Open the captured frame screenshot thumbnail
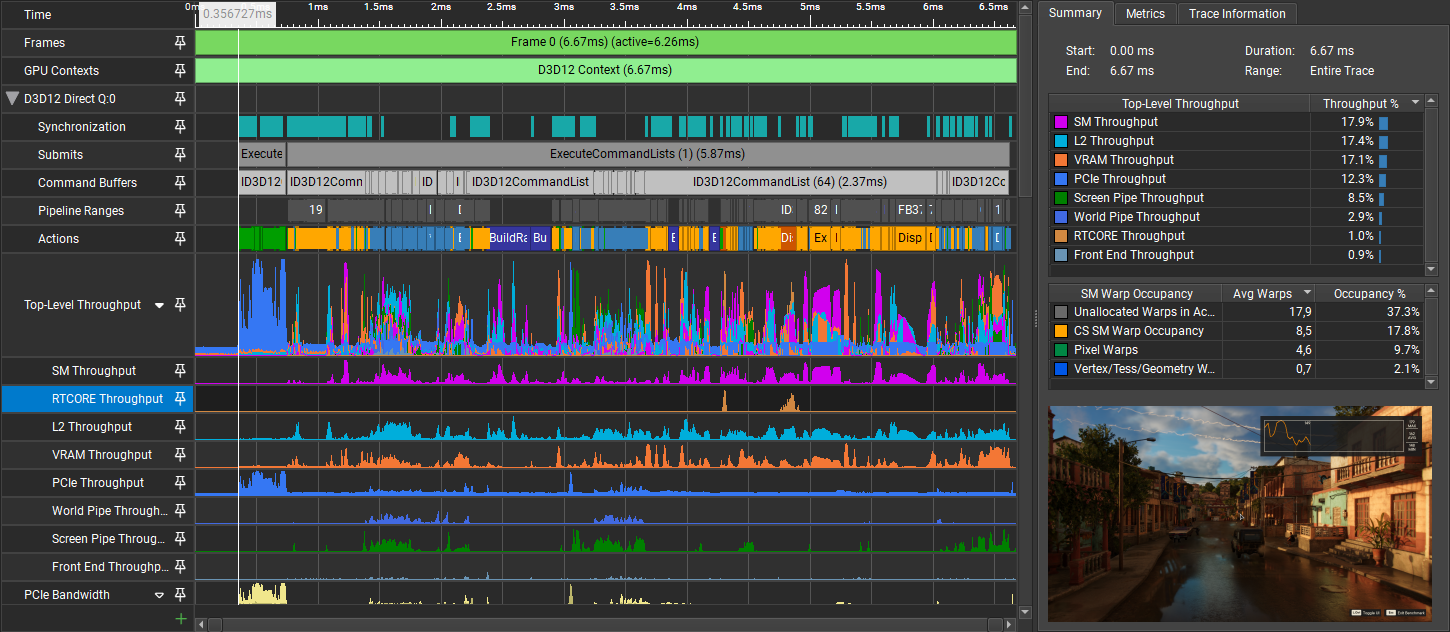The height and width of the screenshot is (632, 1450). 1240,513
